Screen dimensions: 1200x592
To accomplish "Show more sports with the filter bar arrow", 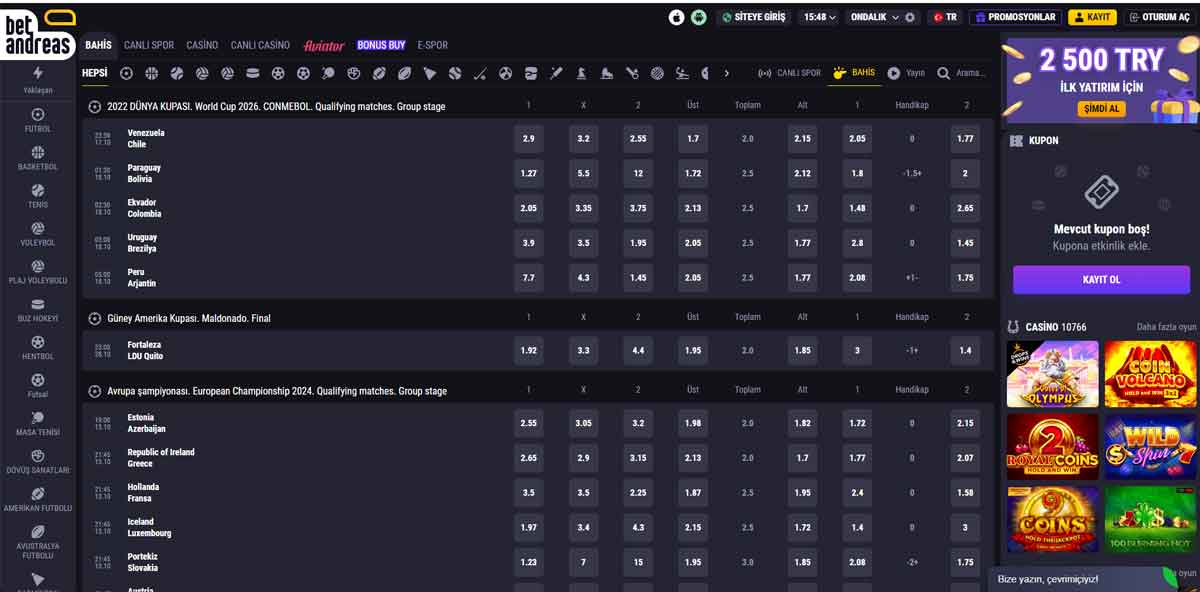I will click(x=726, y=73).
